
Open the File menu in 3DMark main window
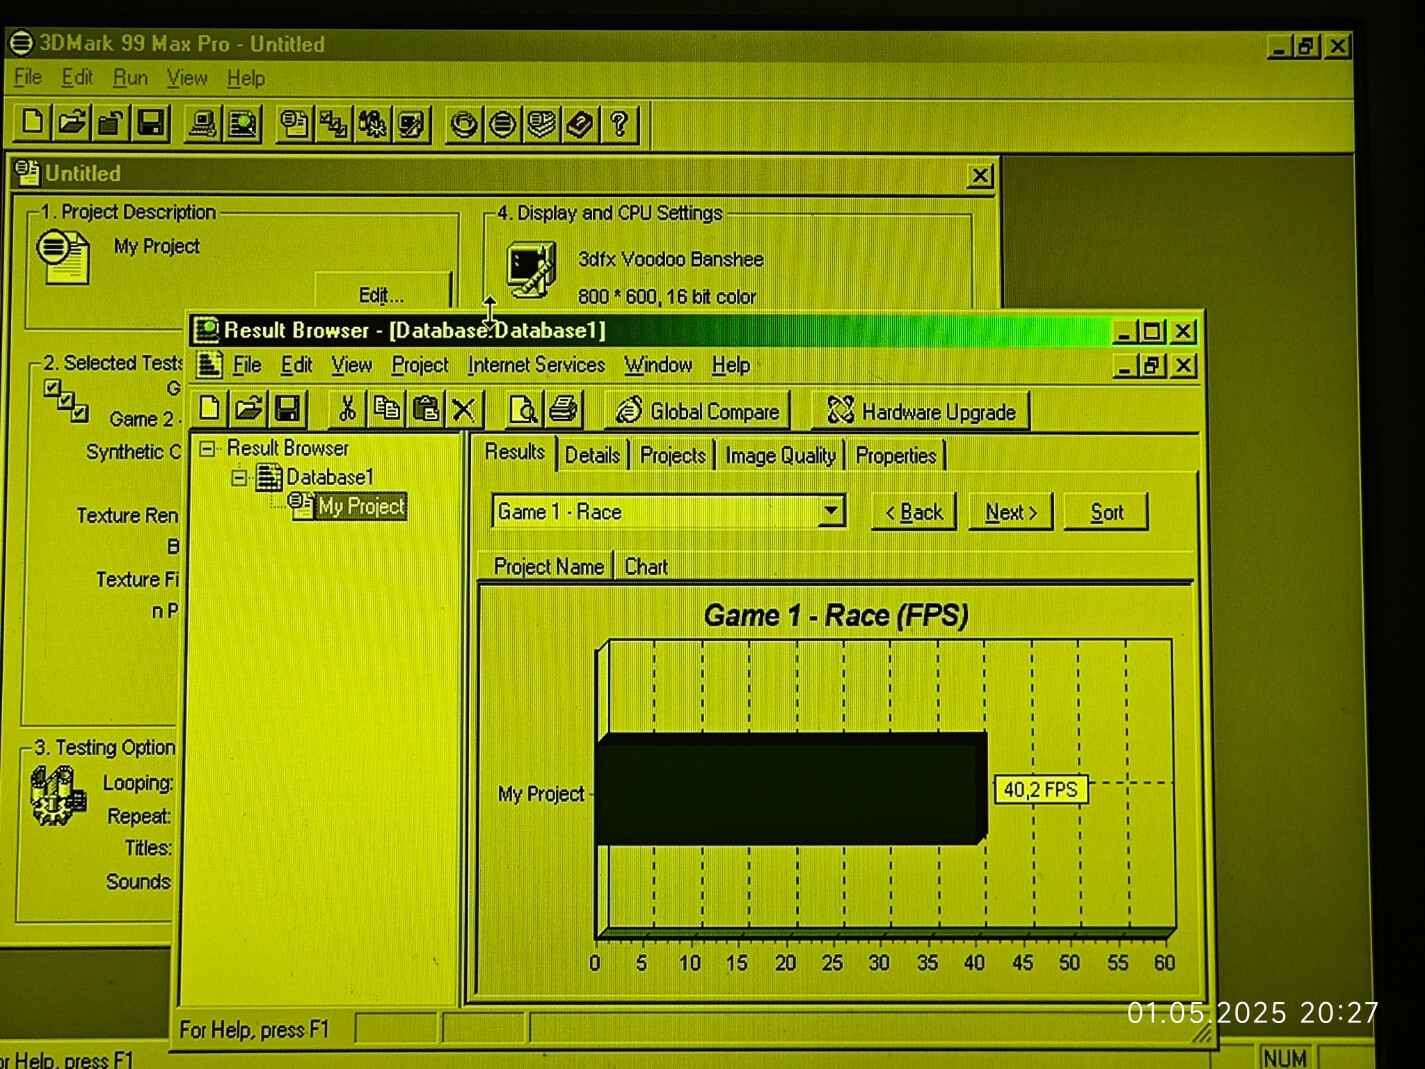point(28,77)
